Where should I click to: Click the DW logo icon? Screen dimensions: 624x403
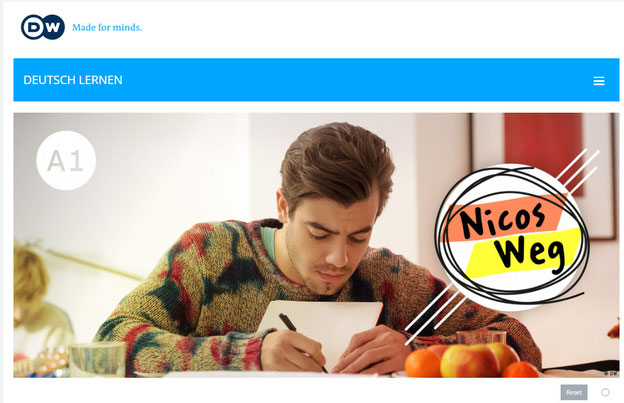pyautogui.click(x=43, y=27)
